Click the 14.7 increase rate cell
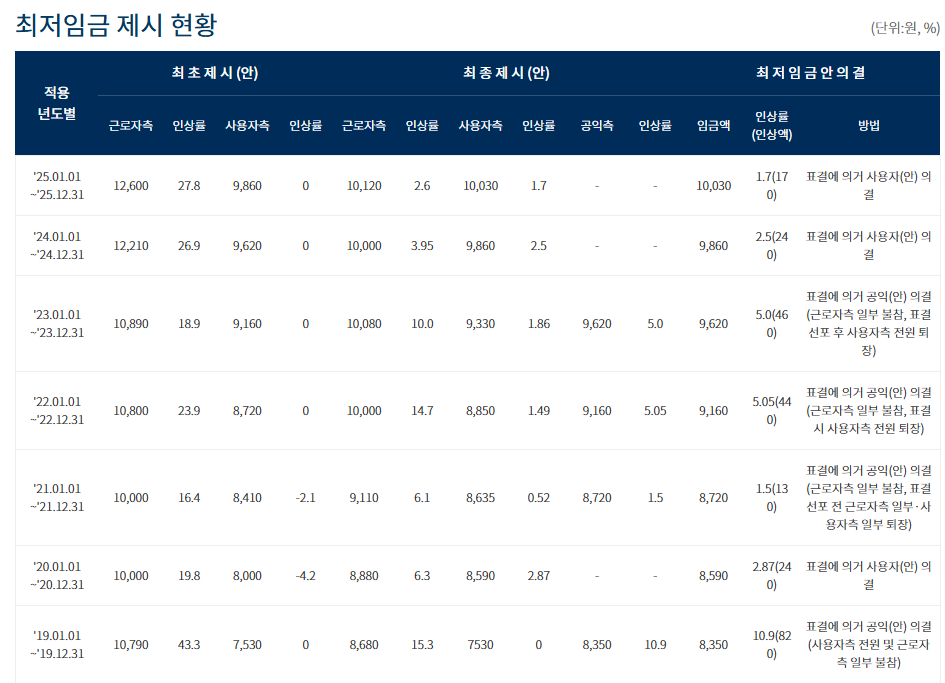The width and height of the screenshot is (945, 683). point(422,411)
